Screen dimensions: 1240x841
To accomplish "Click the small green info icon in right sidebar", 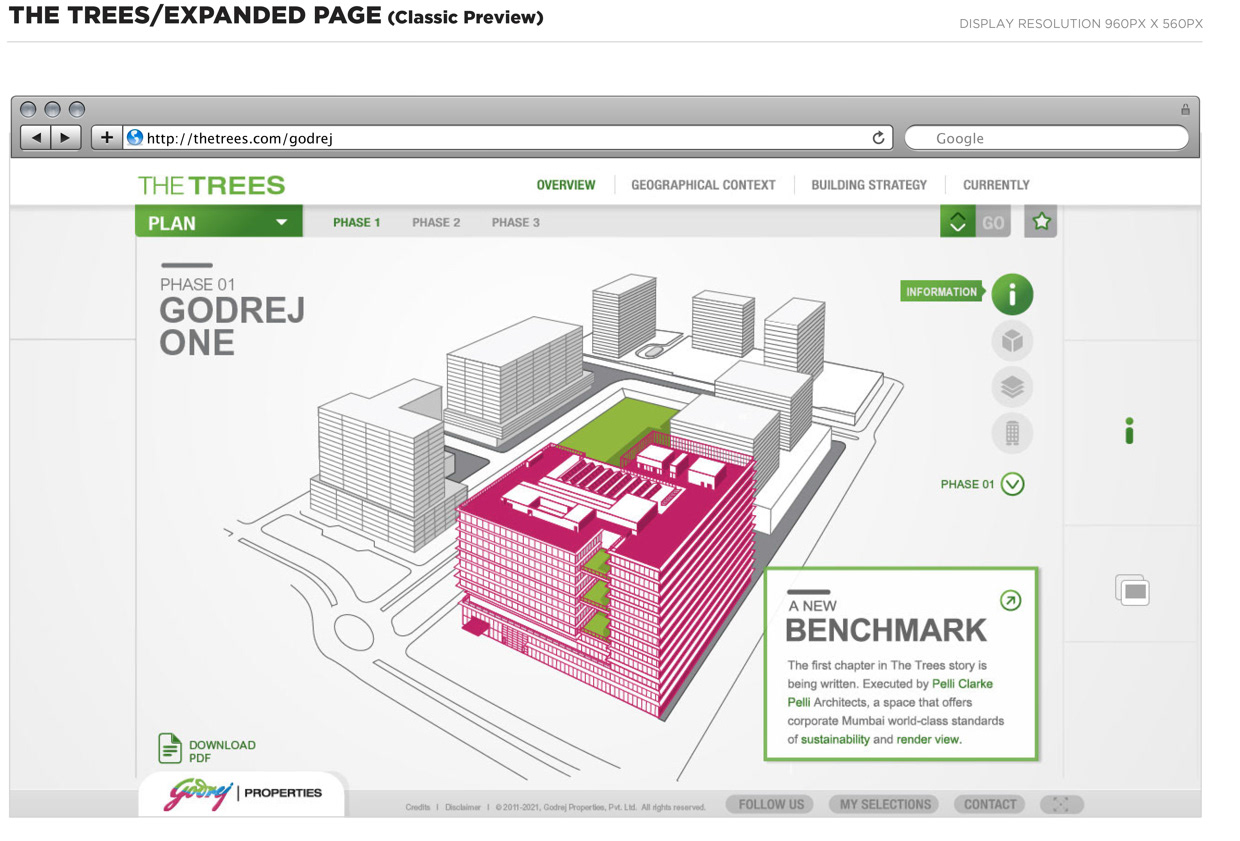I will [1129, 431].
